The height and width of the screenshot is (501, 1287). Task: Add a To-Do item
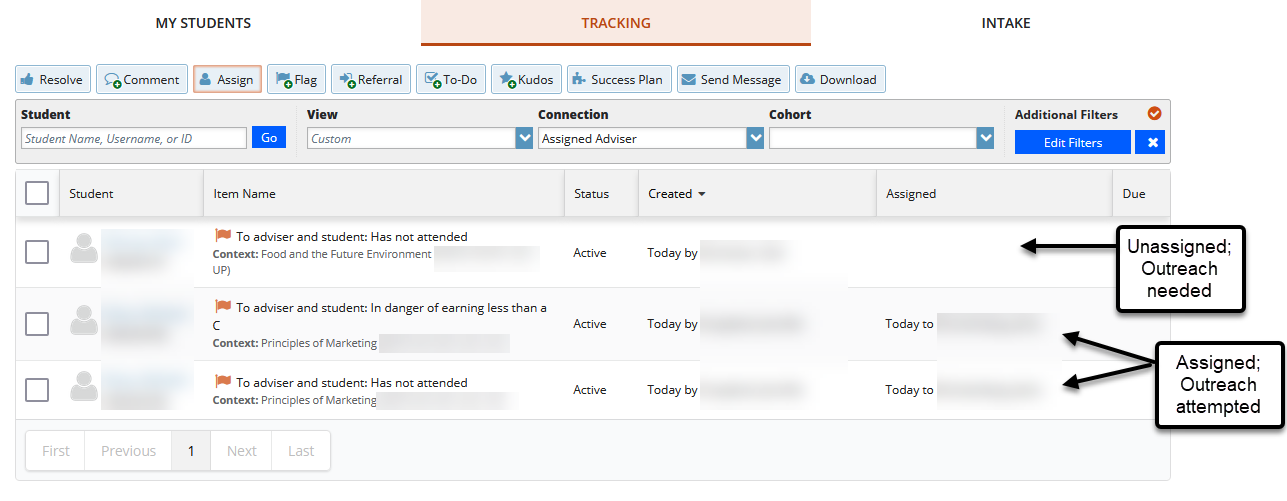coord(450,80)
